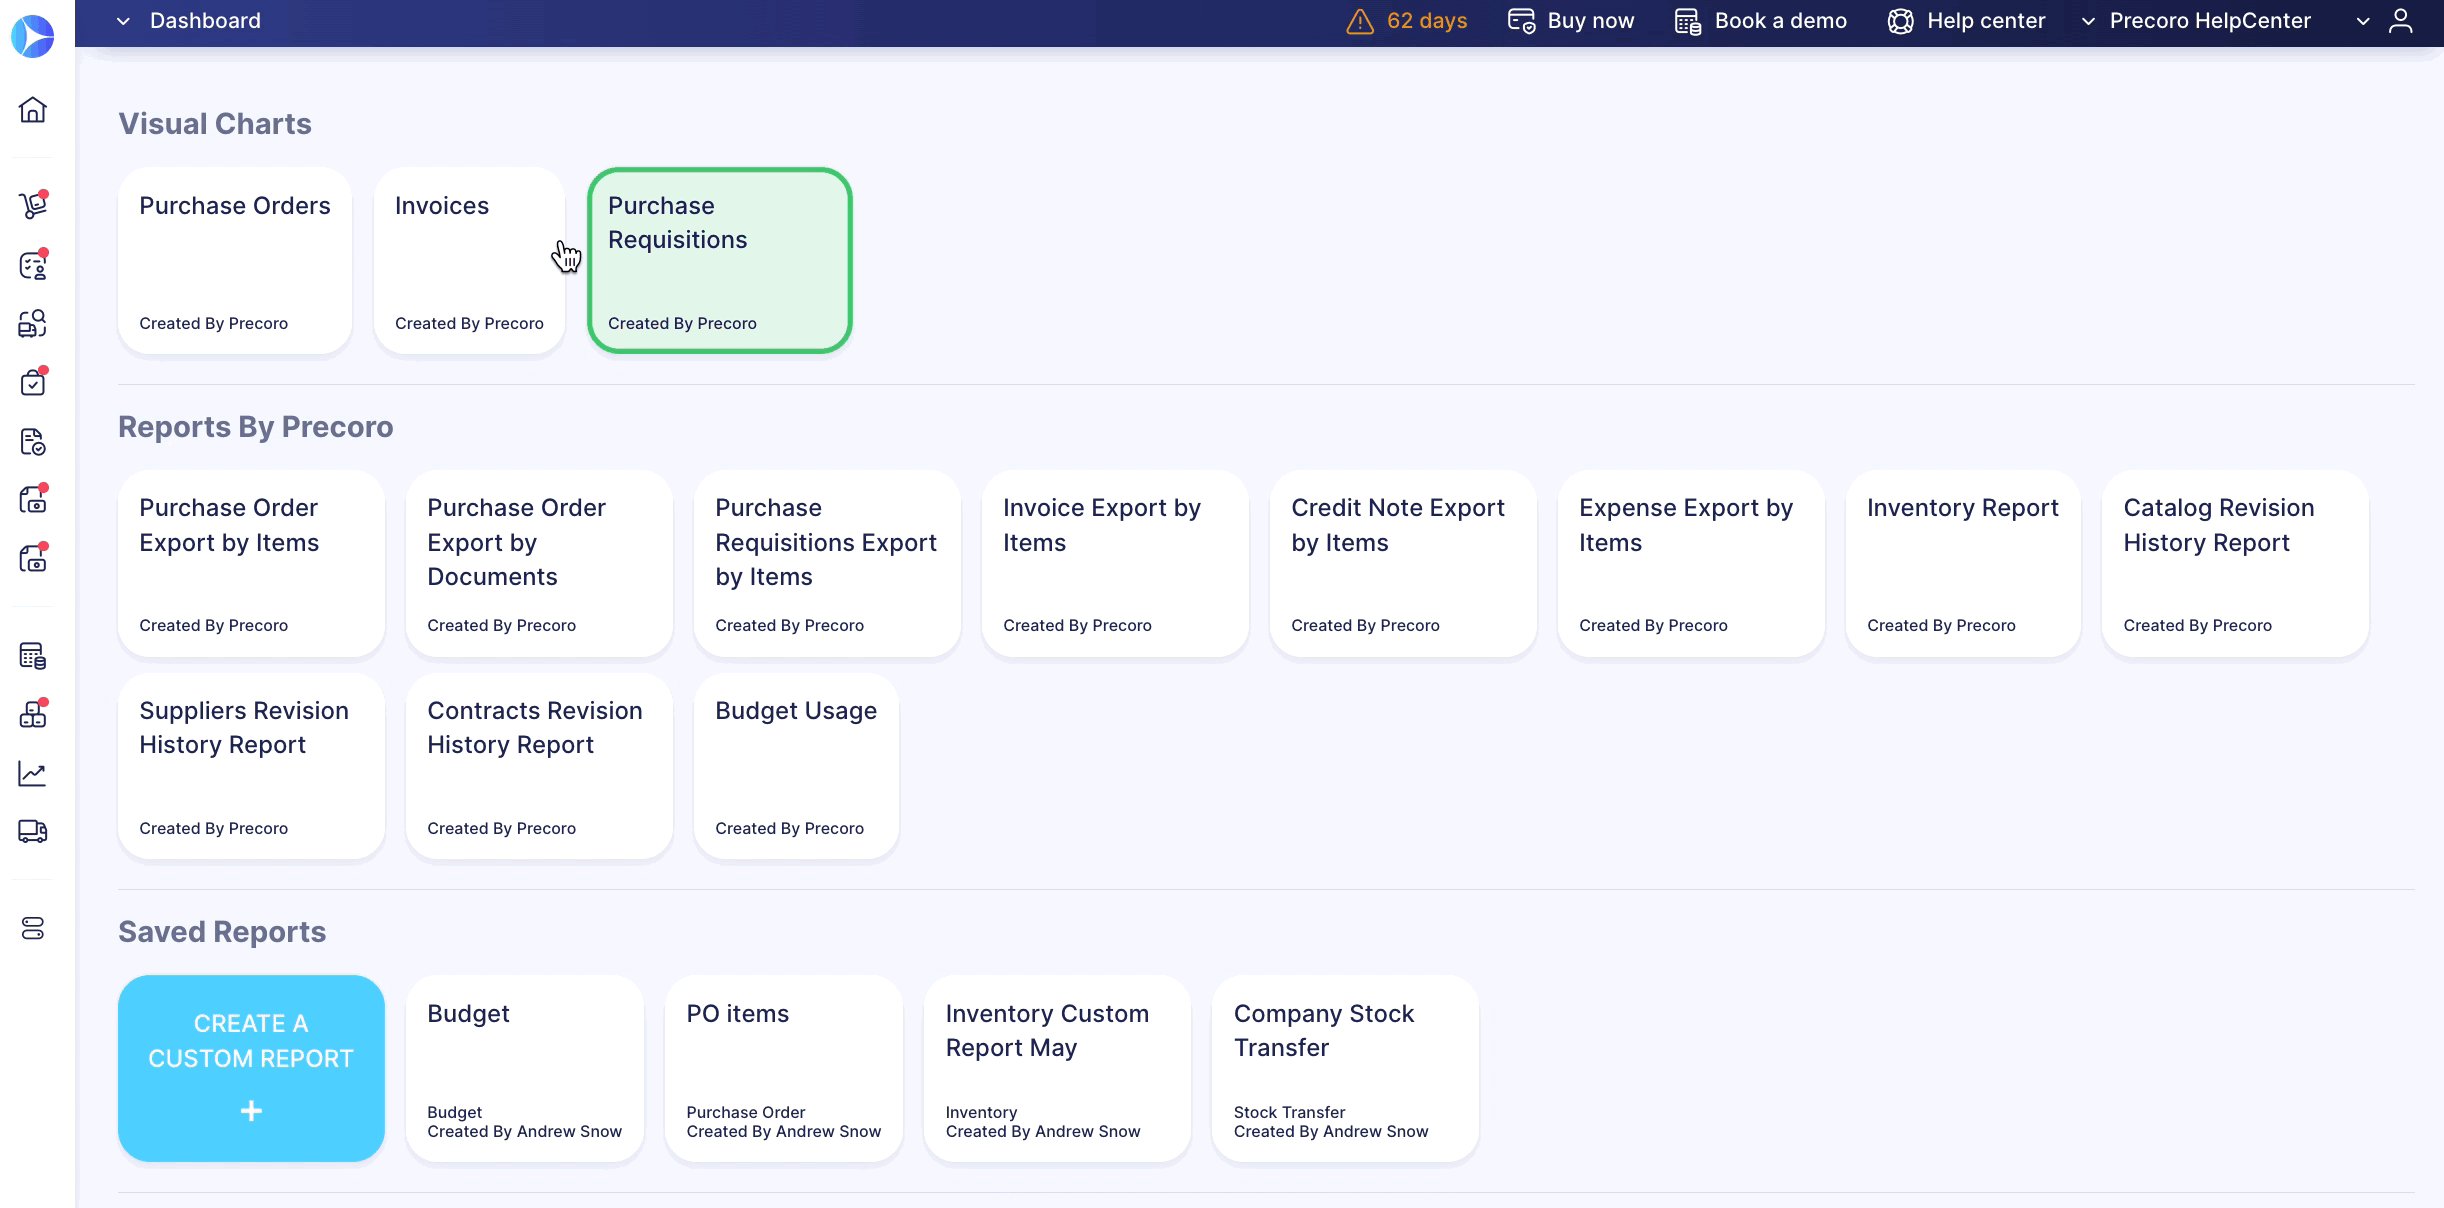Click Book a demo link
2444x1208 pixels.
pos(1780,21)
